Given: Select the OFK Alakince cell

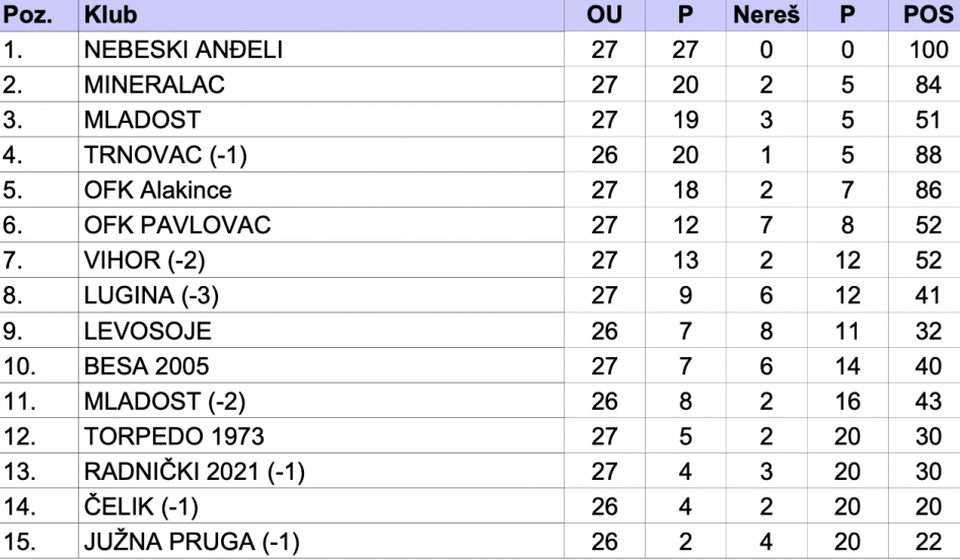Looking at the screenshot, I should point(321,190).
